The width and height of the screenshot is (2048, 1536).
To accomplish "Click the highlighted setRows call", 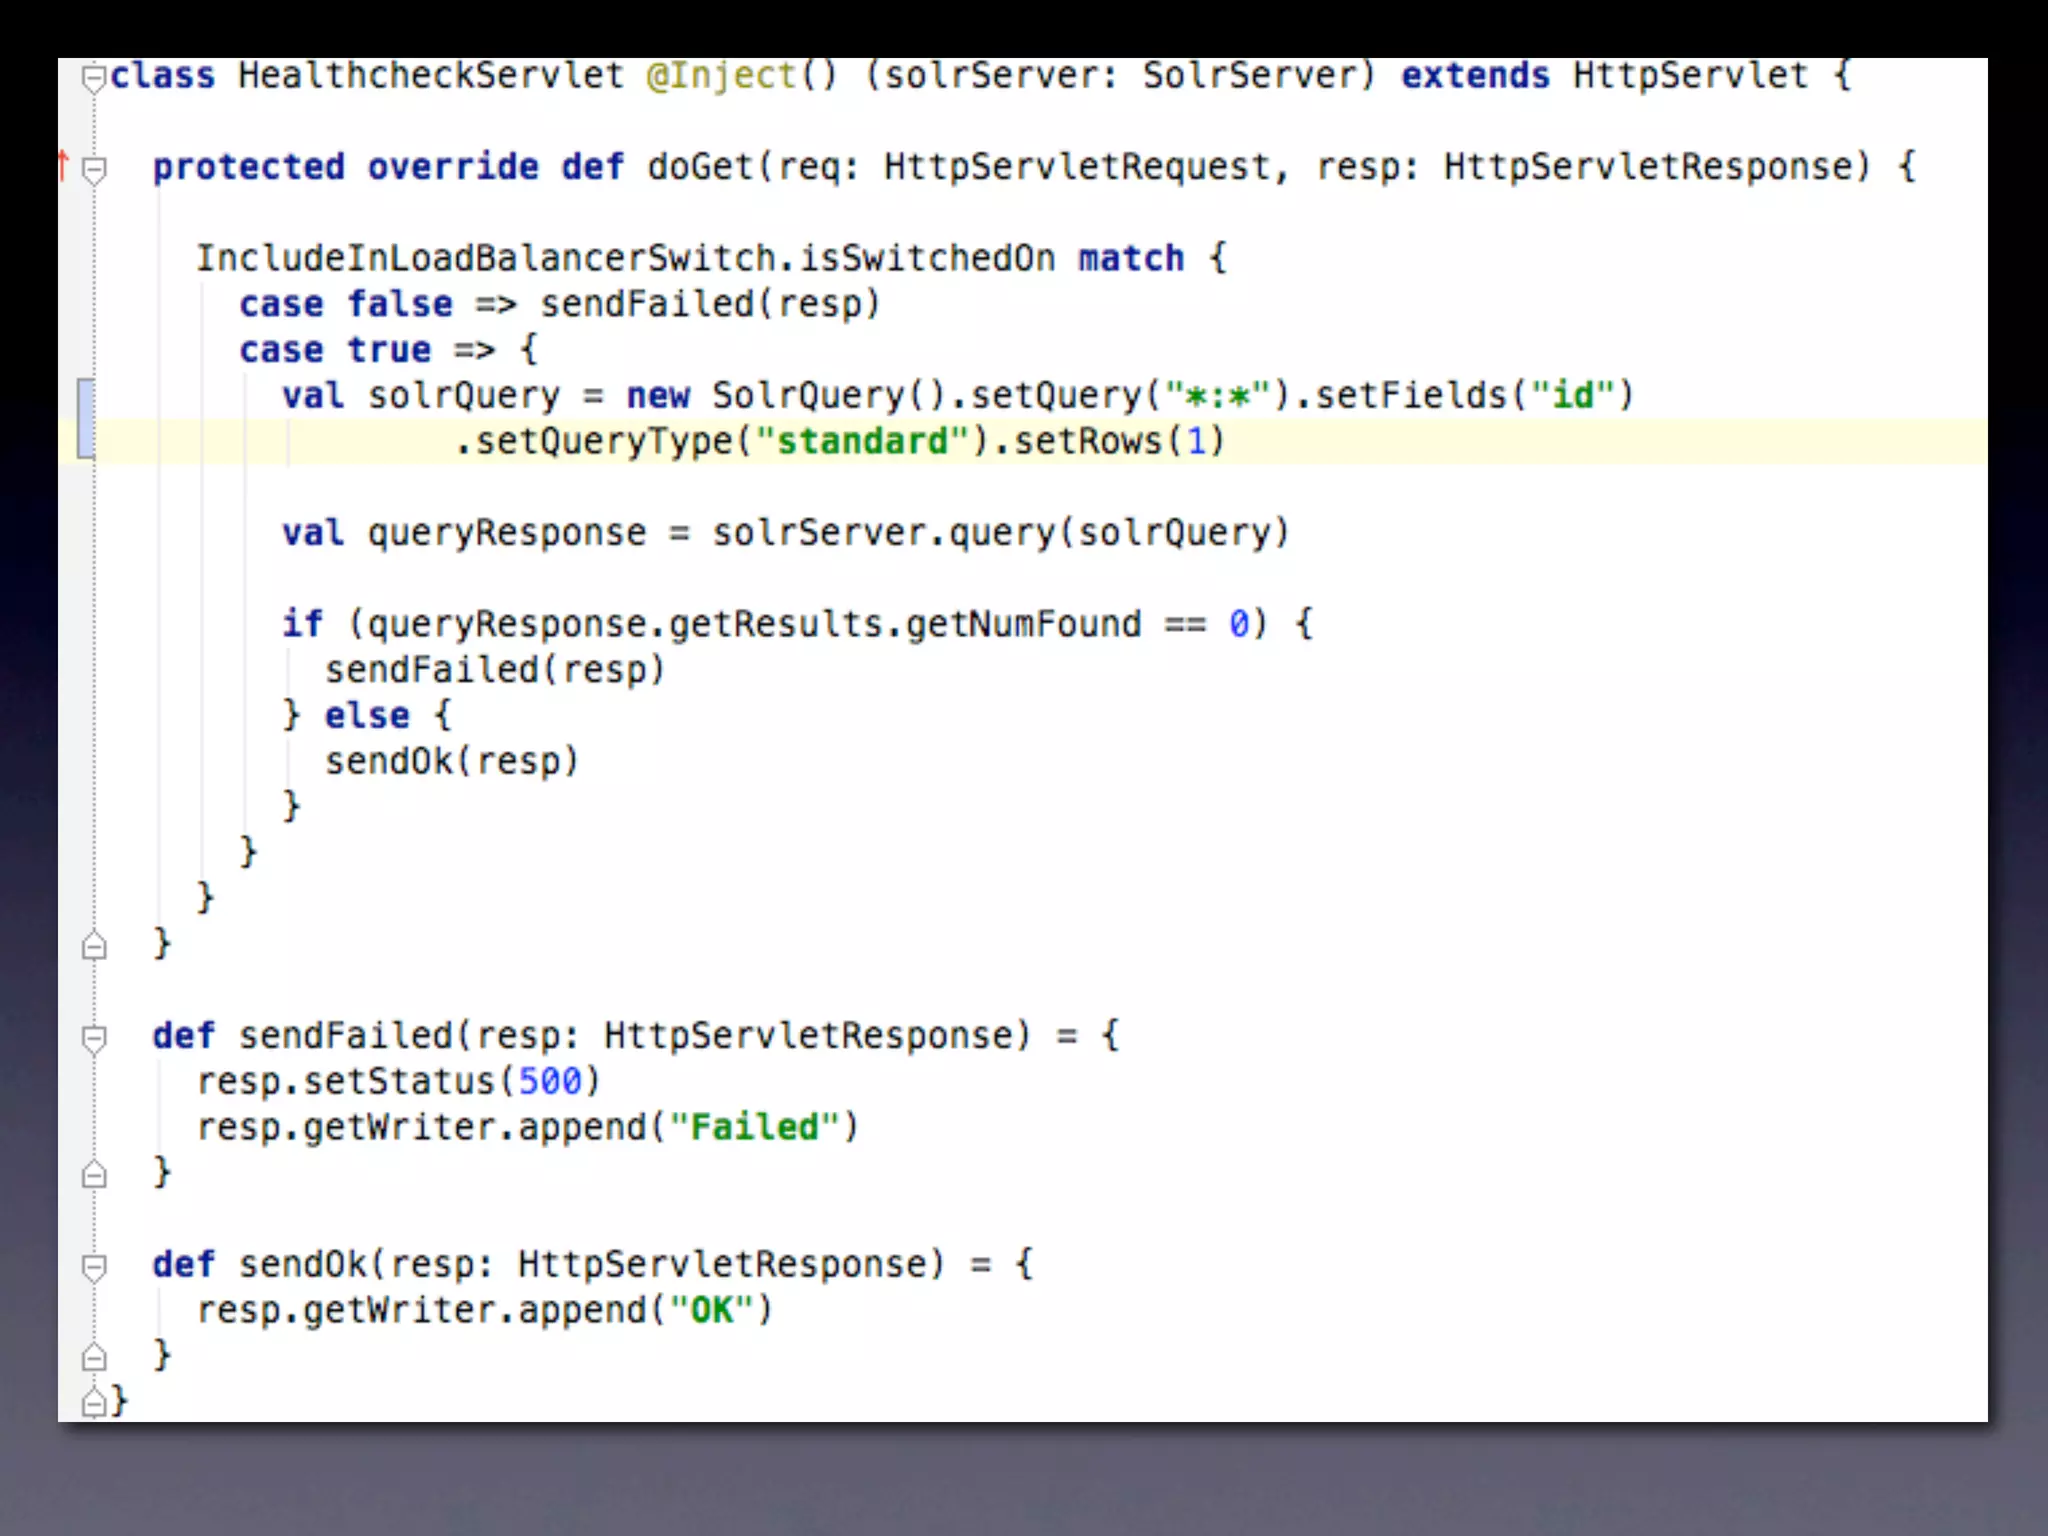I will pos(1088,441).
